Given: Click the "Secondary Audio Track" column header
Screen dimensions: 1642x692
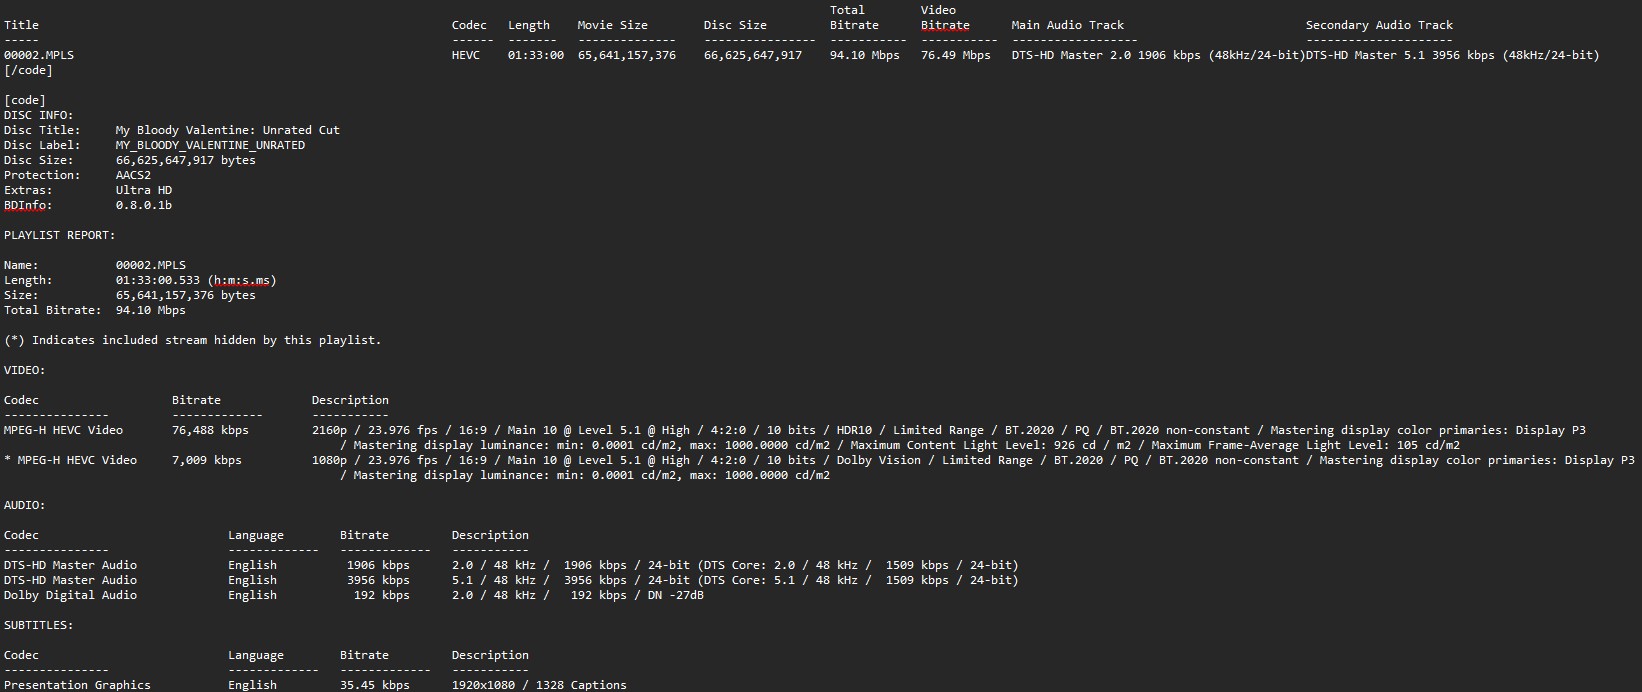Looking at the screenshot, I should pos(1379,25).
